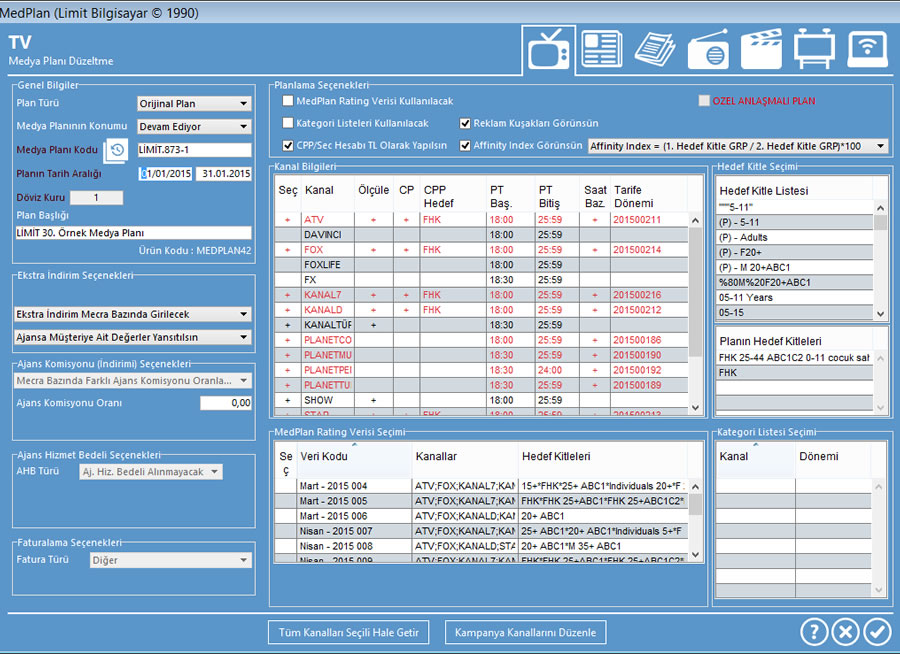Confirm with the checkmark icon
900x654 pixels.
[x=877, y=632]
